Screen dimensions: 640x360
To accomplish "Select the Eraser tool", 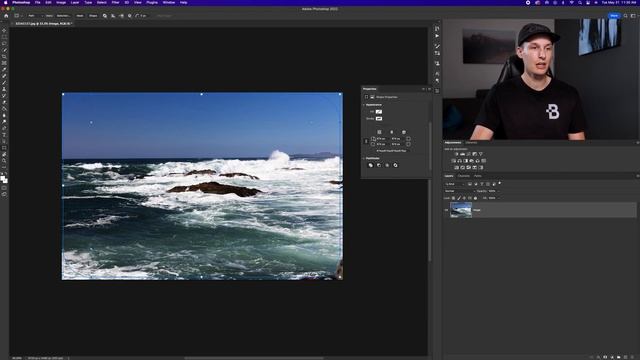I will (4, 102).
